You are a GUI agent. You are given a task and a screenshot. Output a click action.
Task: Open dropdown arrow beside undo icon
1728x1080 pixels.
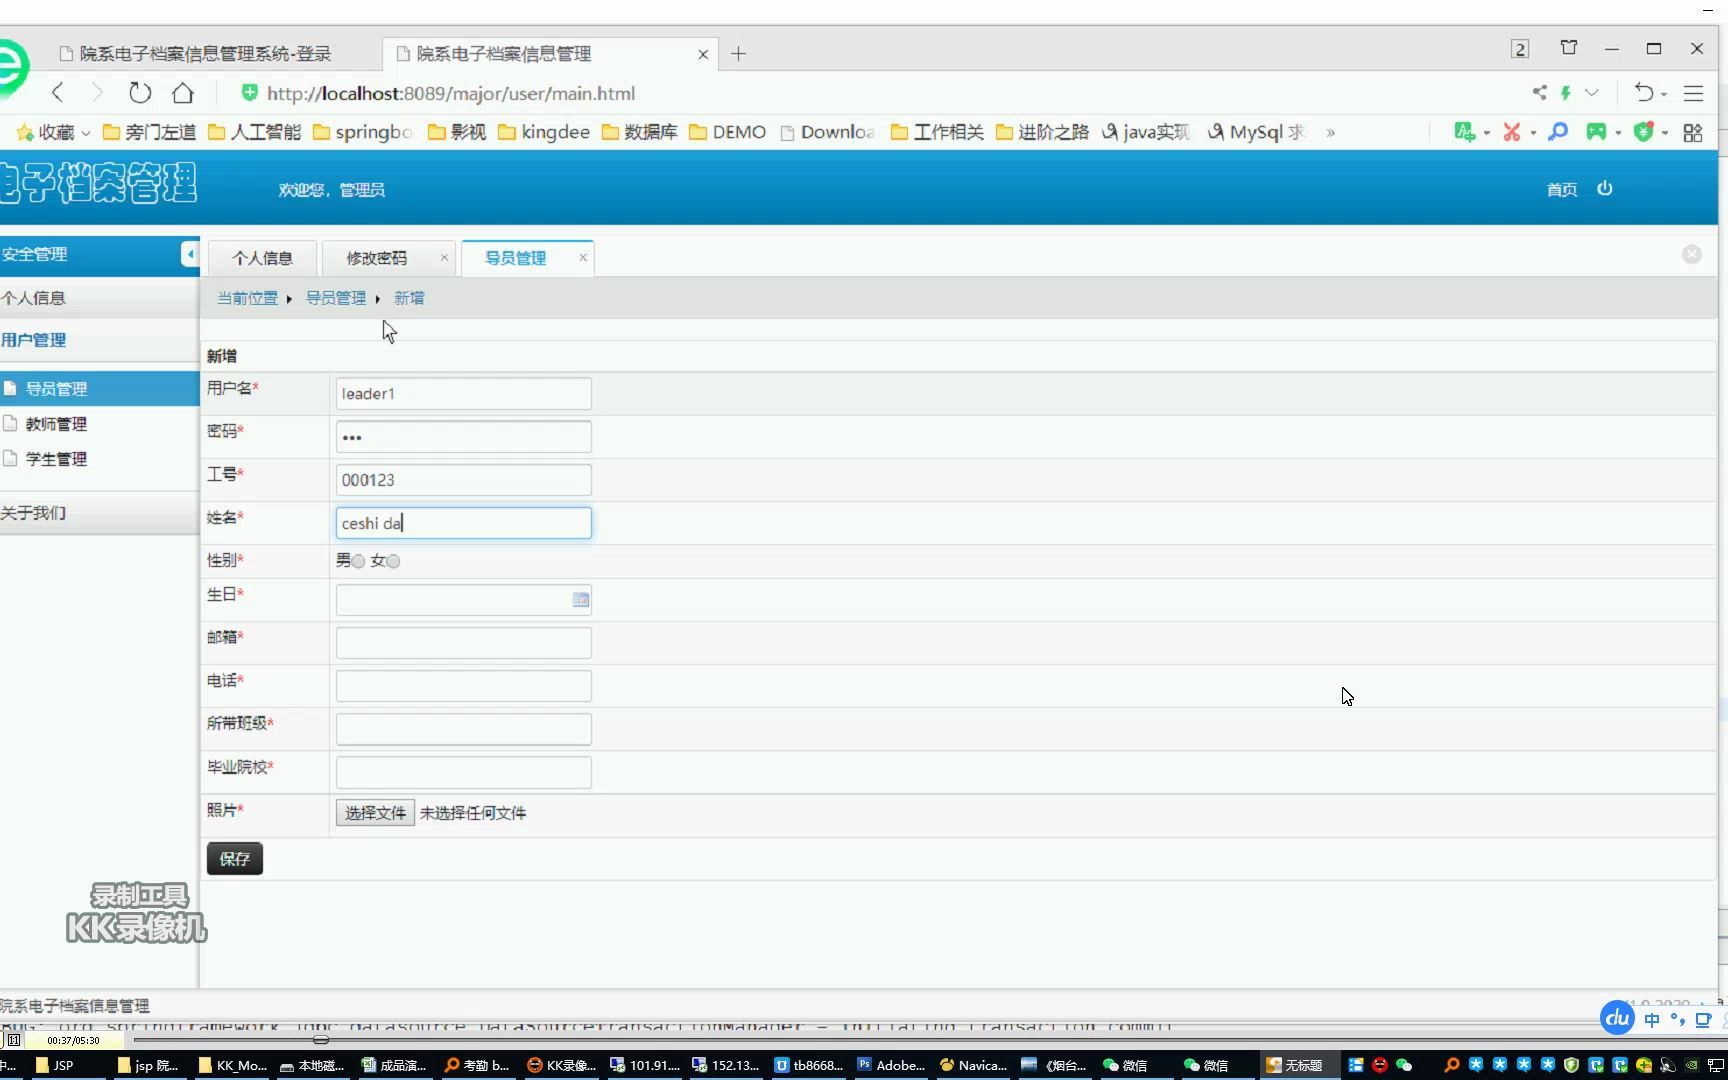(x=1663, y=94)
